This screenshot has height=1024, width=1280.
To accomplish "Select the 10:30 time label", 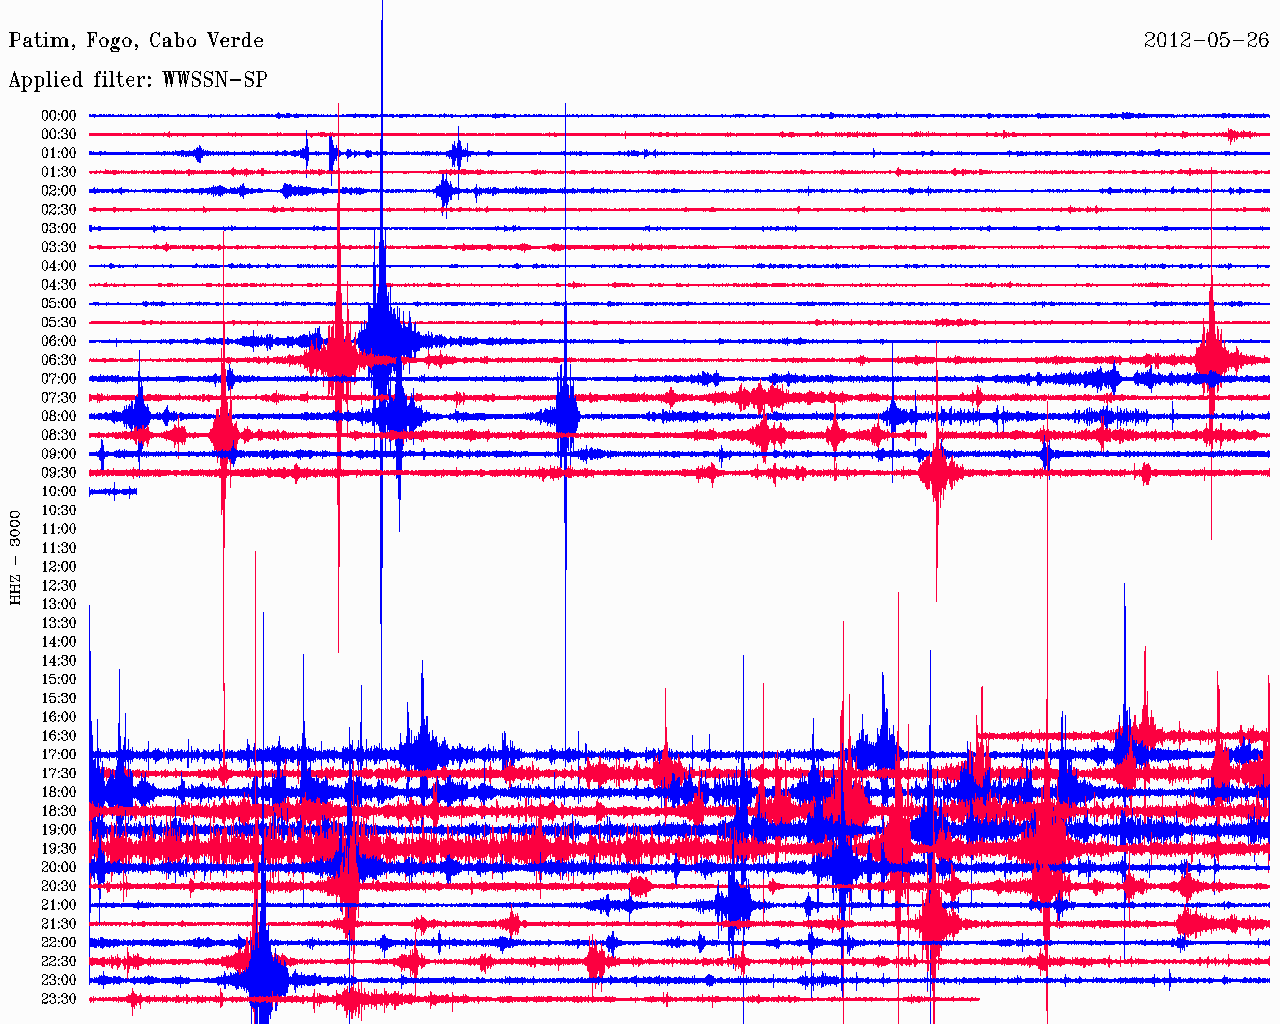I will [59, 511].
